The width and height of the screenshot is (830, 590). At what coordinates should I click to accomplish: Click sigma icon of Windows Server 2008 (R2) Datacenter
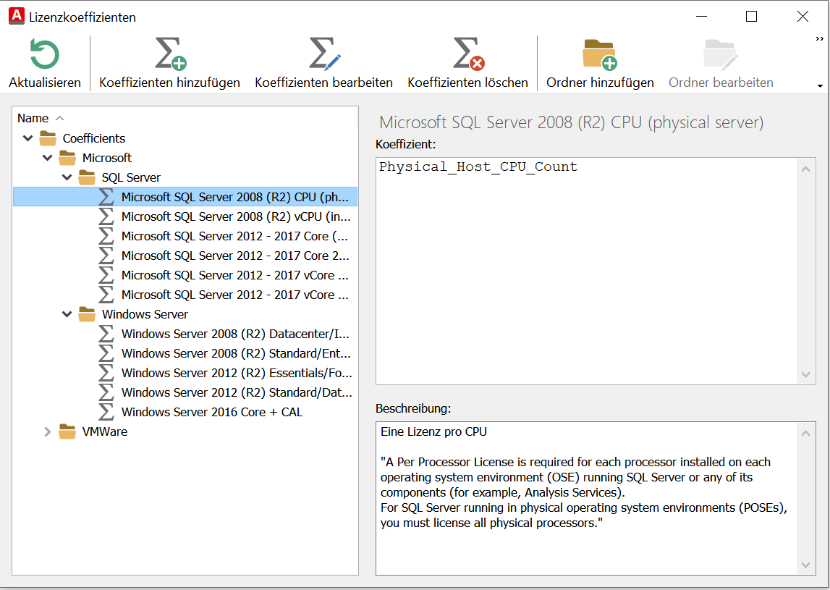click(x=107, y=334)
